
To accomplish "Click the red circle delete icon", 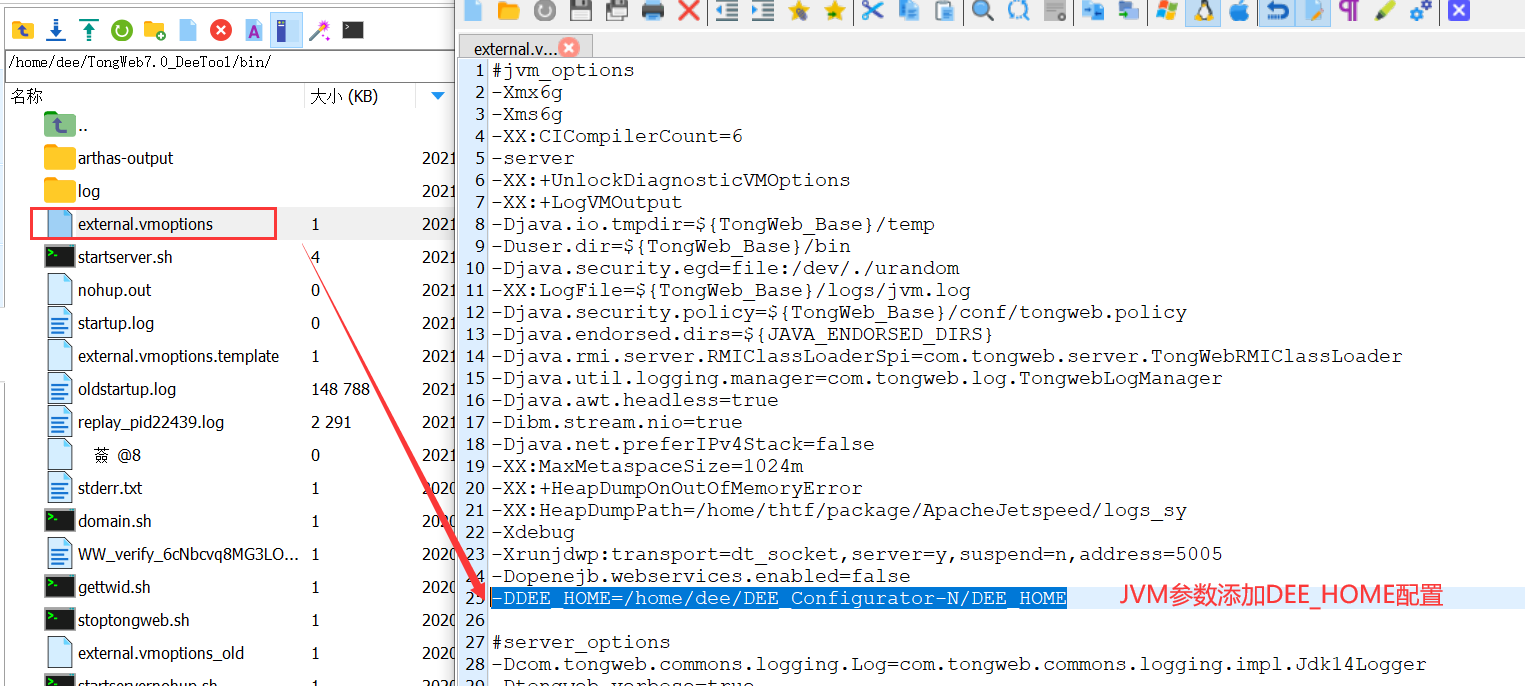I will click(x=221, y=30).
